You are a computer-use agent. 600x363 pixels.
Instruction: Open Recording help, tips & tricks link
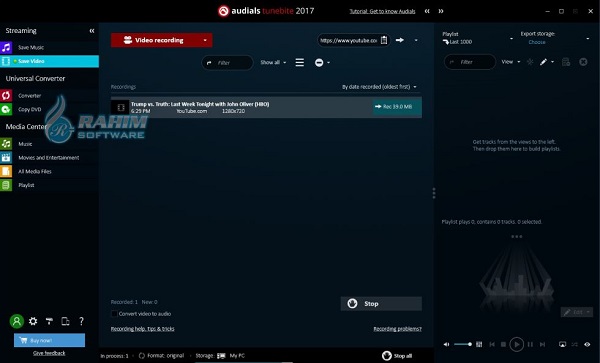[142, 329]
